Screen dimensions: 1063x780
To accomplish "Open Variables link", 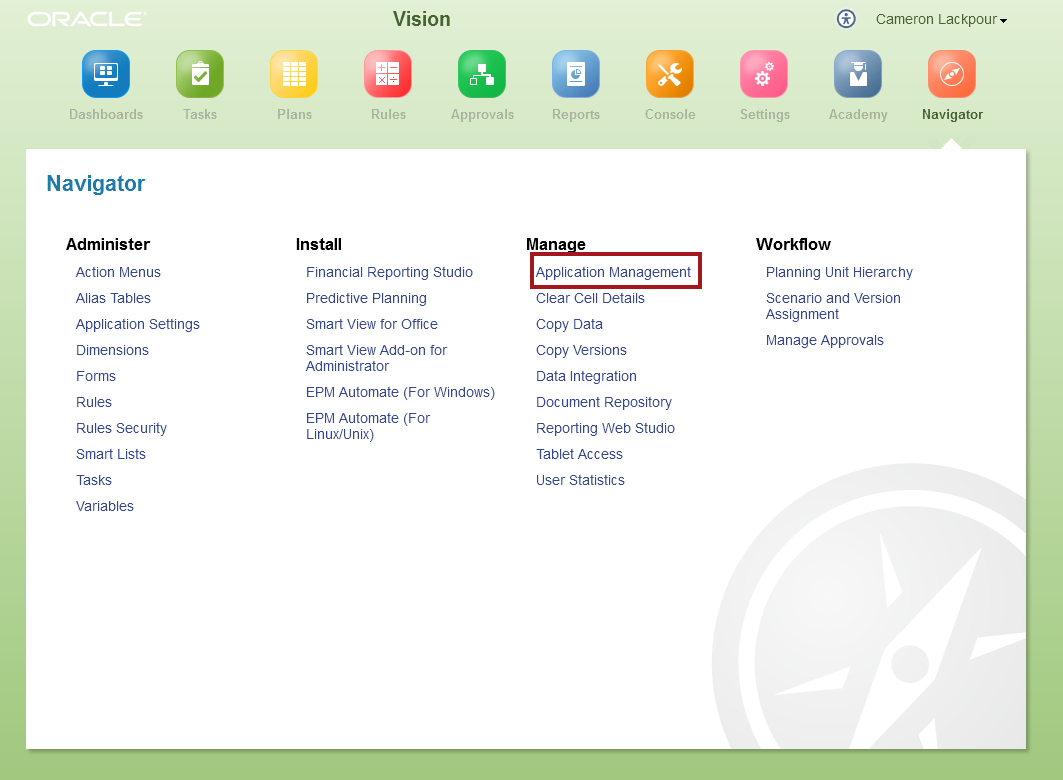I will pyautogui.click(x=104, y=506).
